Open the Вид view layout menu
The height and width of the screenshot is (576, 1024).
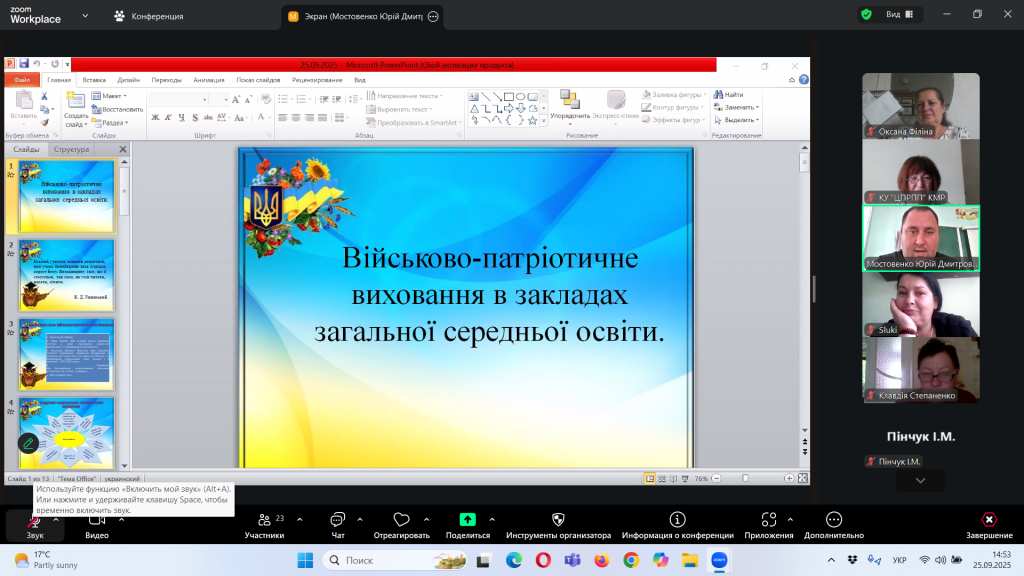pos(896,14)
